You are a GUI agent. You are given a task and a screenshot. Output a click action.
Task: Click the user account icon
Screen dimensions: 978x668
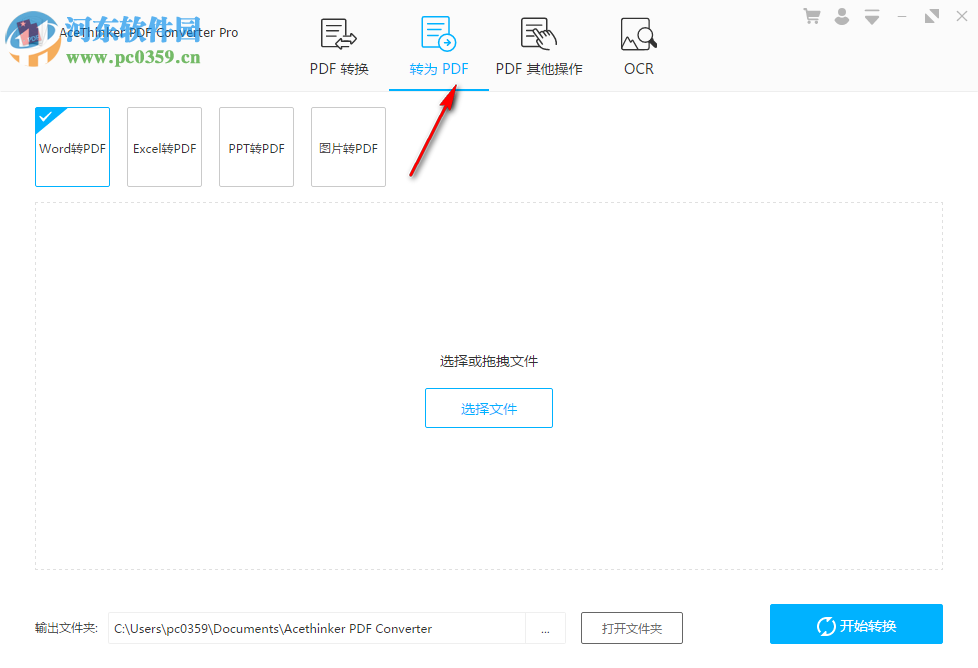[841, 16]
